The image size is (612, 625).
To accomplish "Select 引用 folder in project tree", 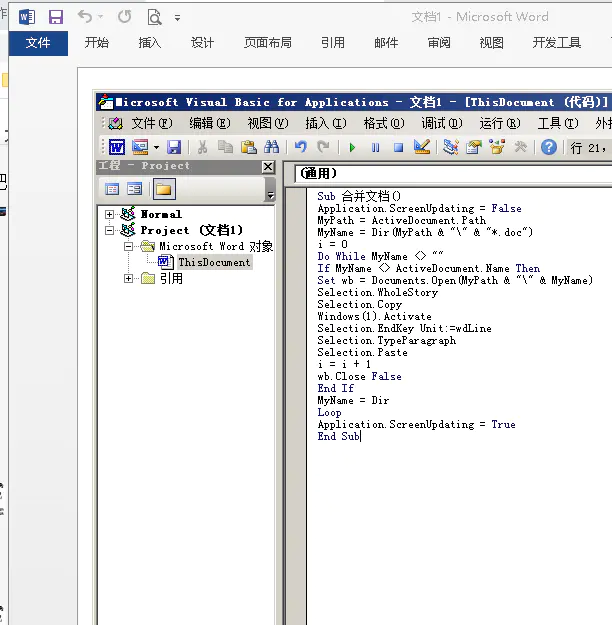I will click(171, 279).
